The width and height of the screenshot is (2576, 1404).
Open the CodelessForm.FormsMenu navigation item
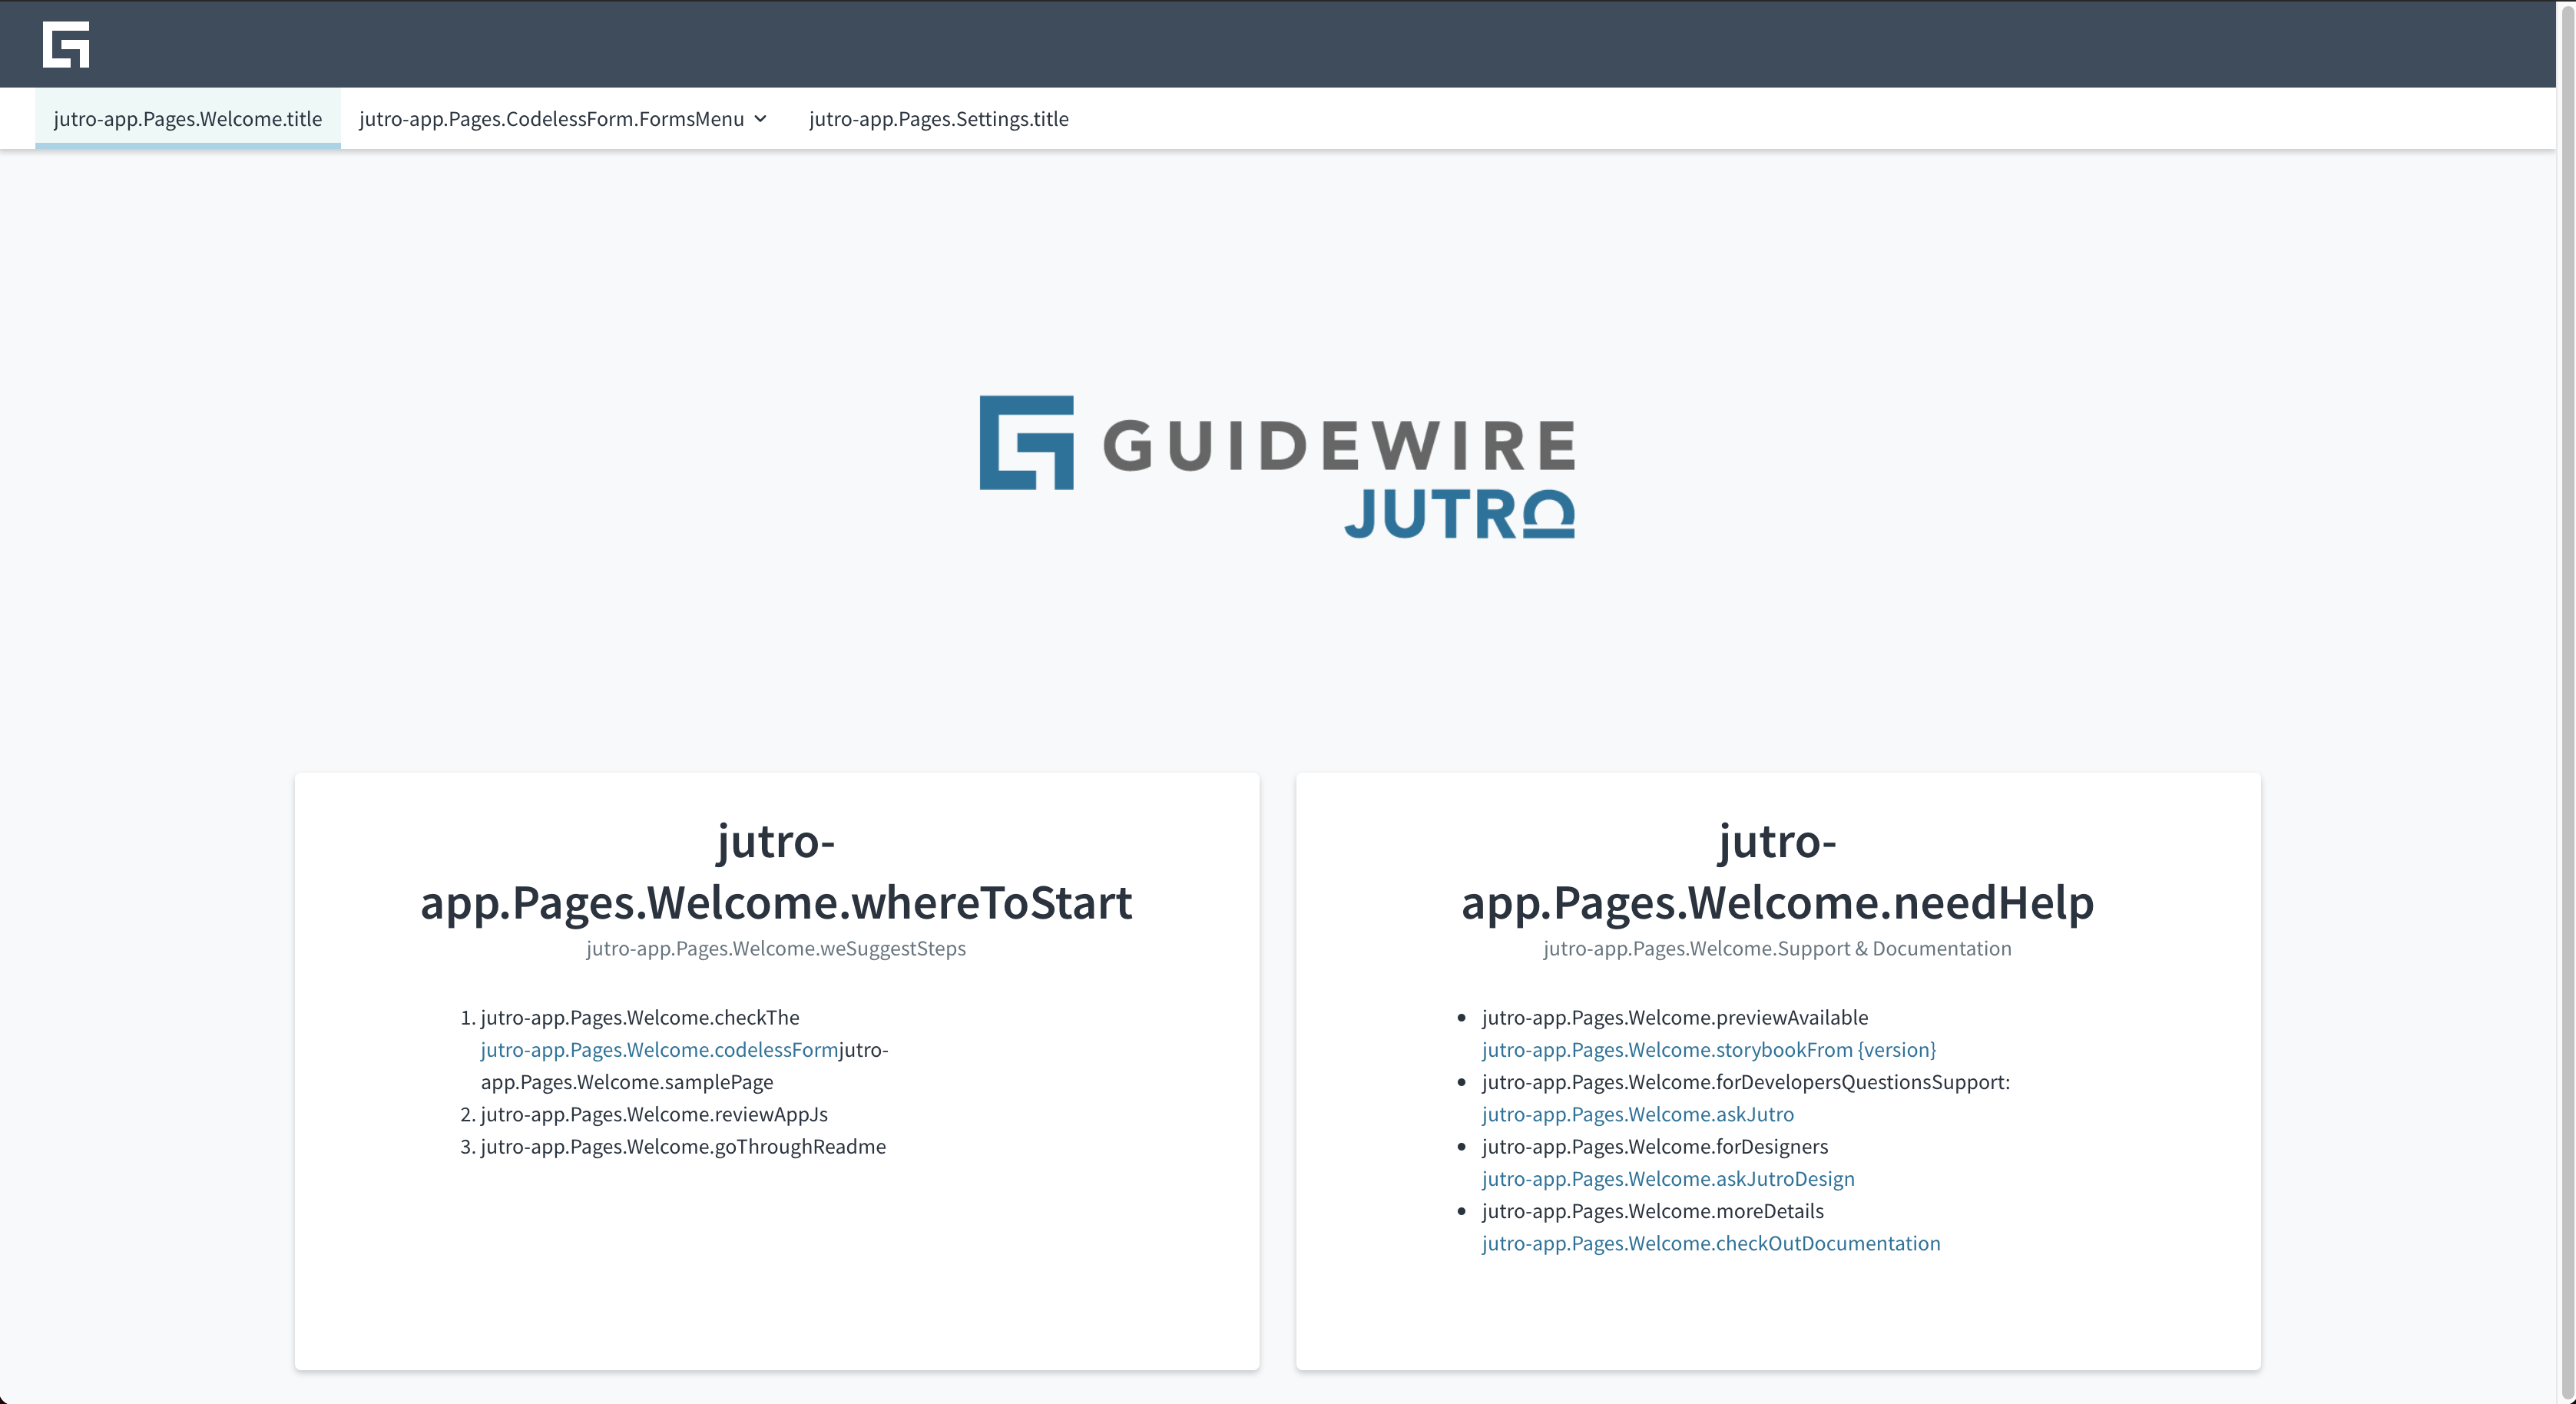[551, 119]
